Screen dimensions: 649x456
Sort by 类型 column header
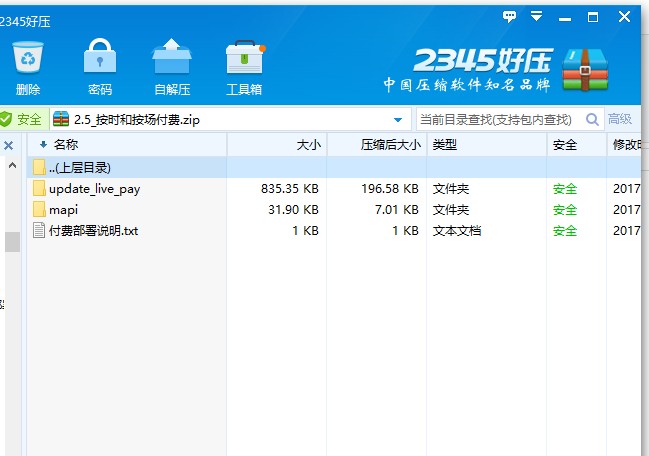click(x=487, y=145)
